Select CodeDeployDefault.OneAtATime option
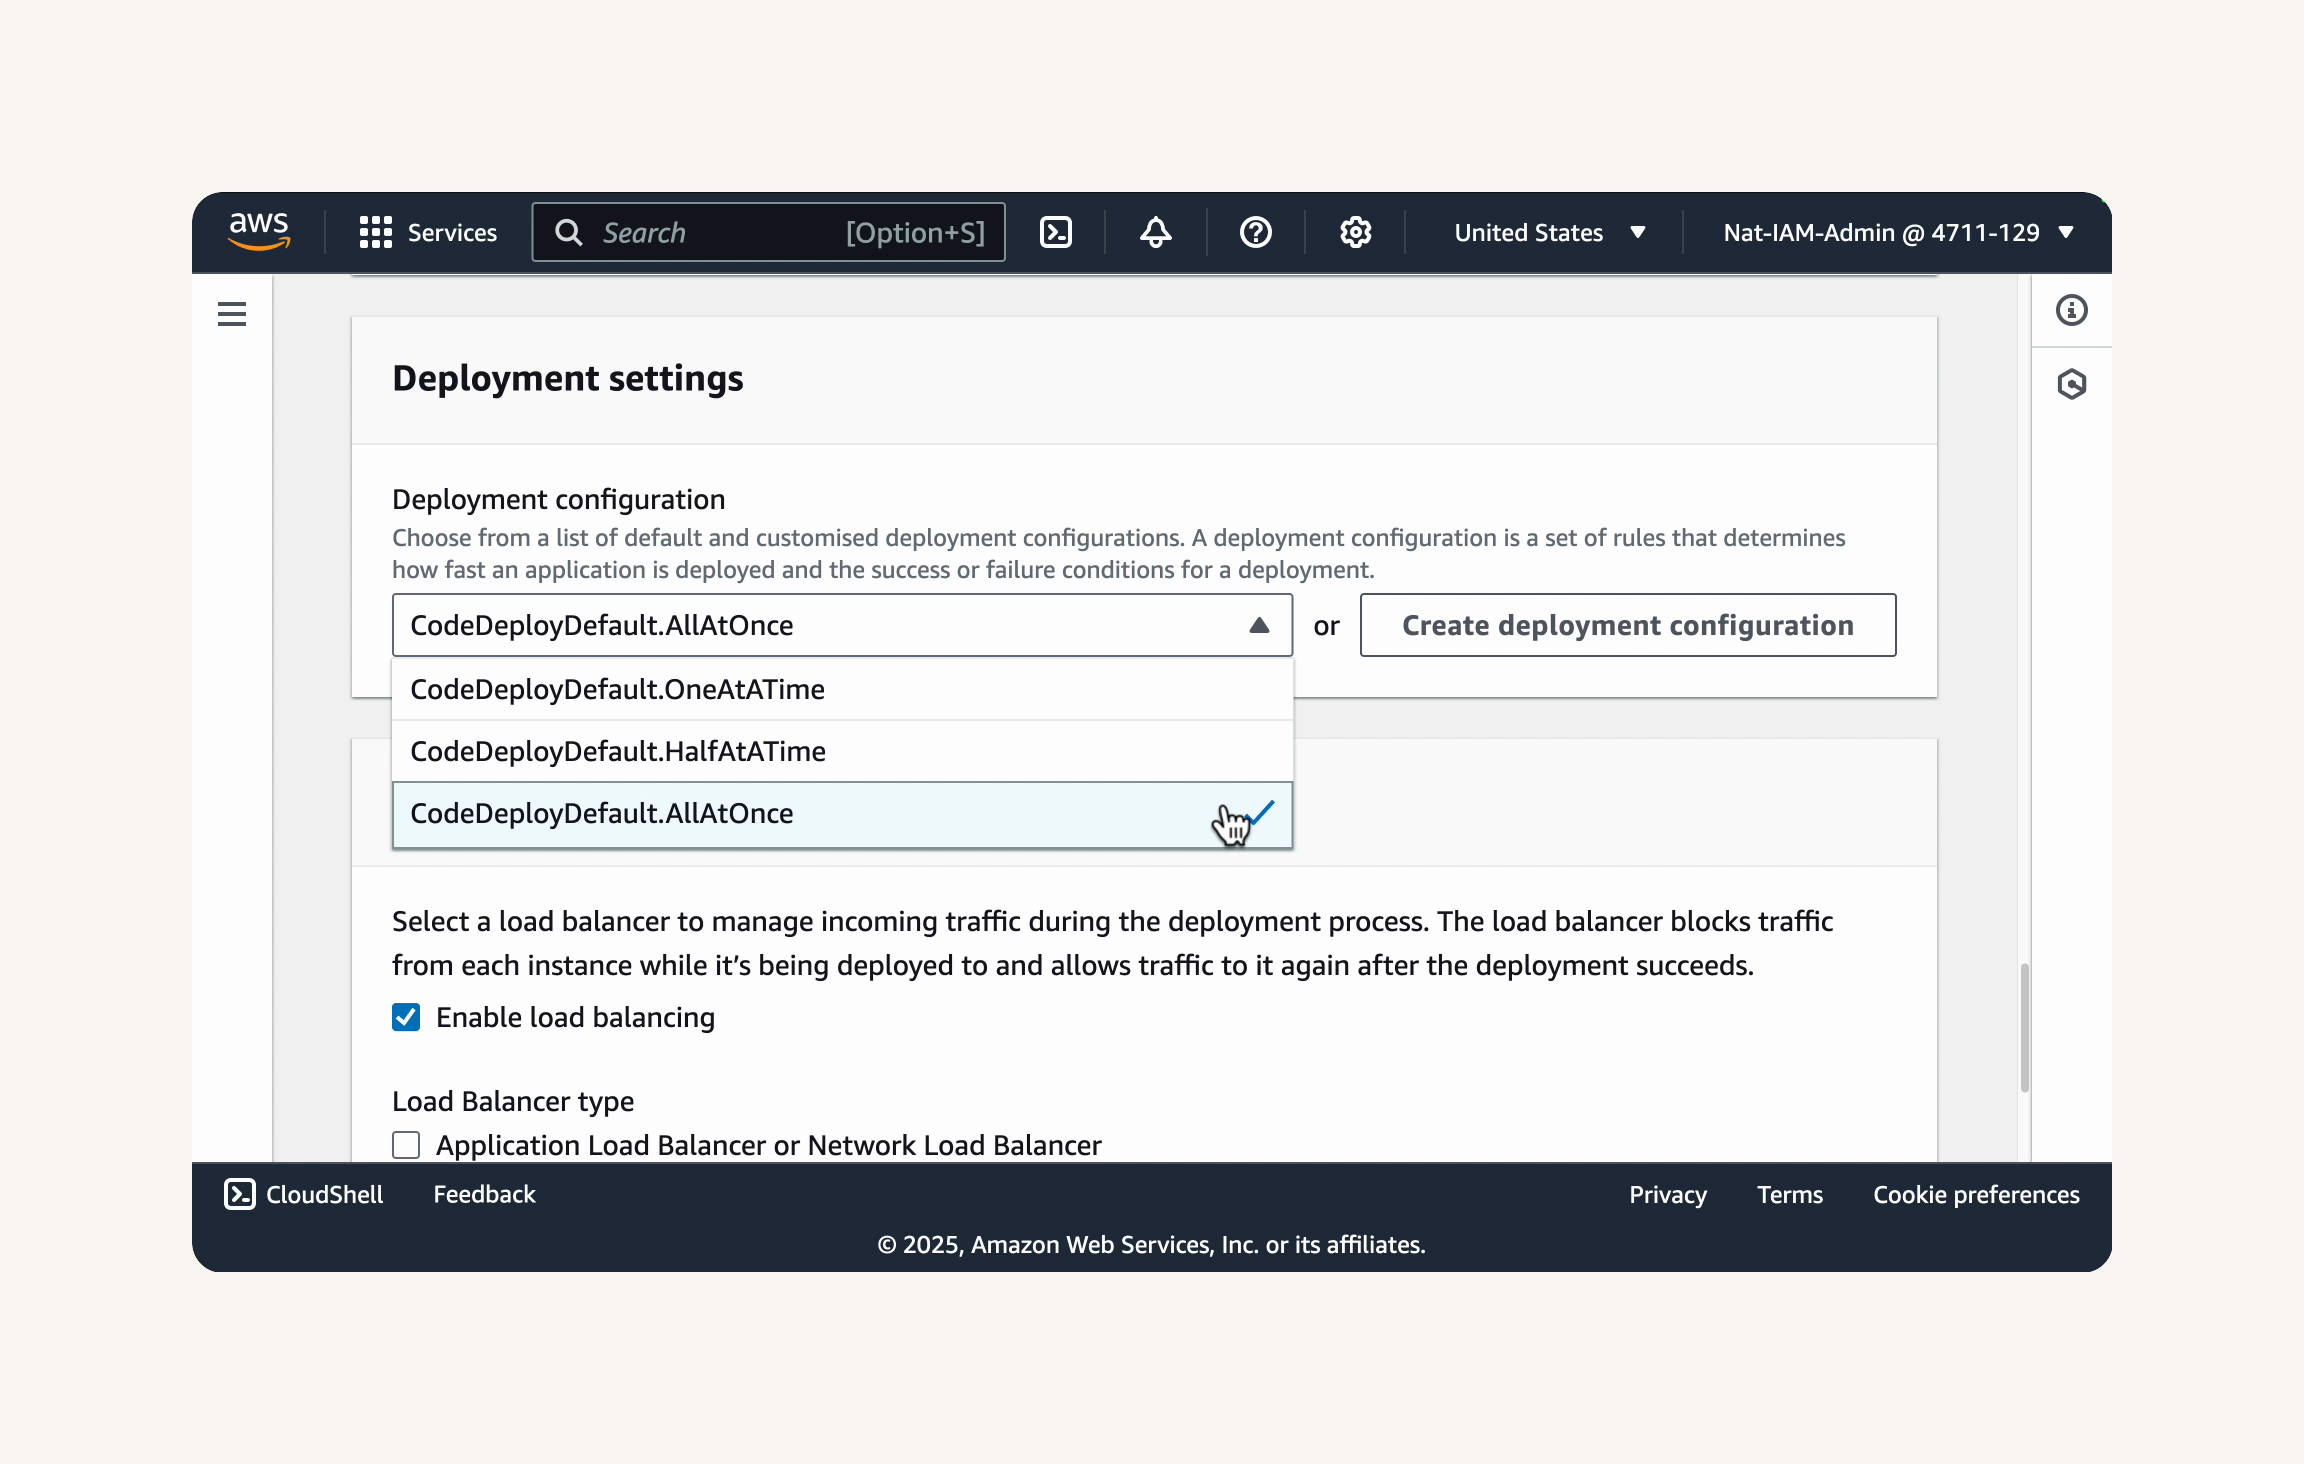The height and width of the screenshot is (1464, 2304). (842, 689)
